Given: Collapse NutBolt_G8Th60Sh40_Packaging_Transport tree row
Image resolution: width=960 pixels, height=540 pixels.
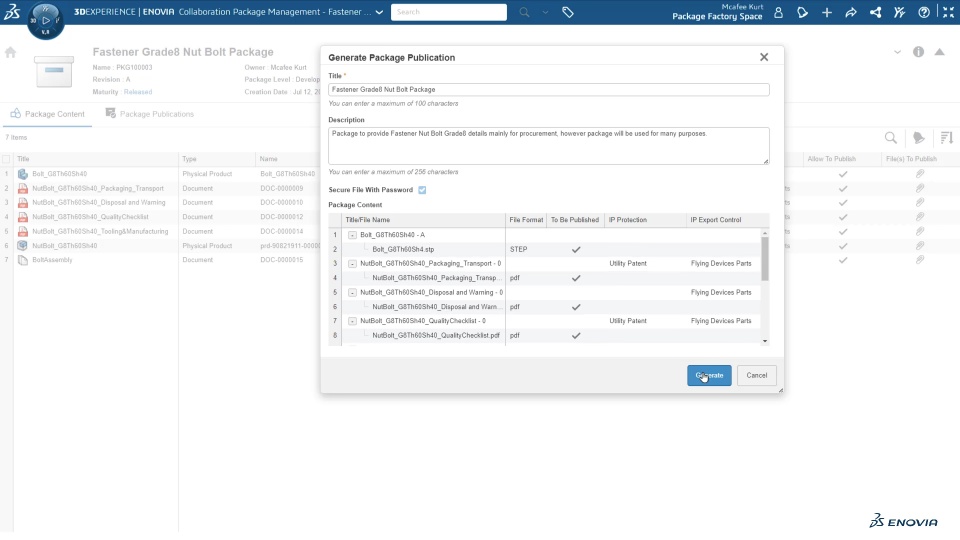Looking at the screenshot, I should [x=352, y=264].
